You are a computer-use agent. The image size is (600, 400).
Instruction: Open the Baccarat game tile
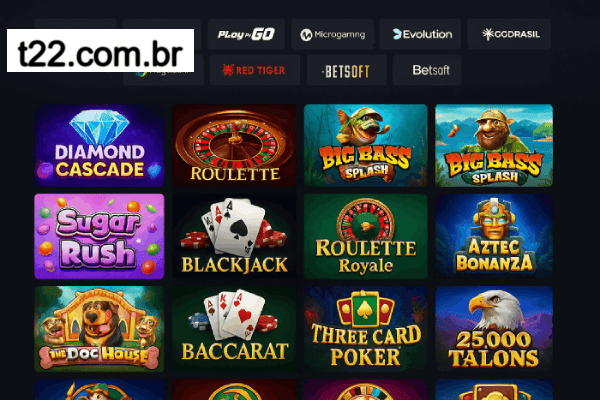[234, 329]
